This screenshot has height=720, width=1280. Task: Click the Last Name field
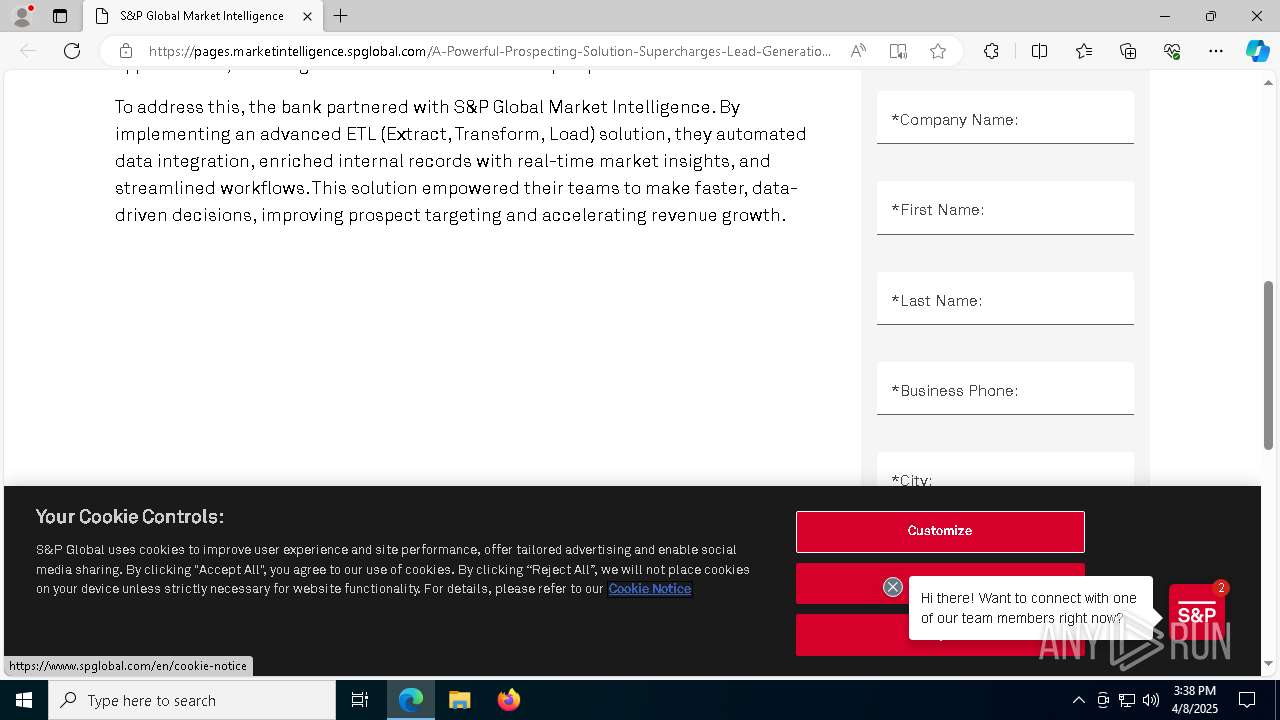(1005, 299)
